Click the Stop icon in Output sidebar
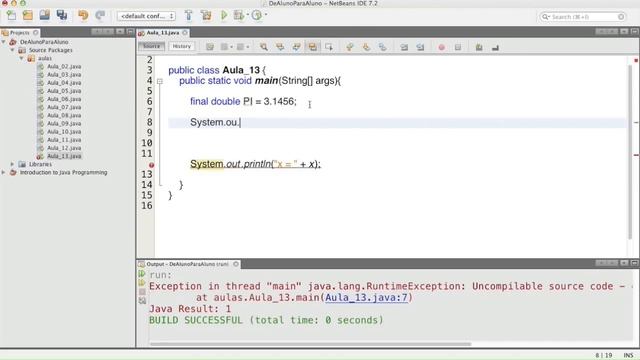The image size is (640, 360). coord(142,291)
